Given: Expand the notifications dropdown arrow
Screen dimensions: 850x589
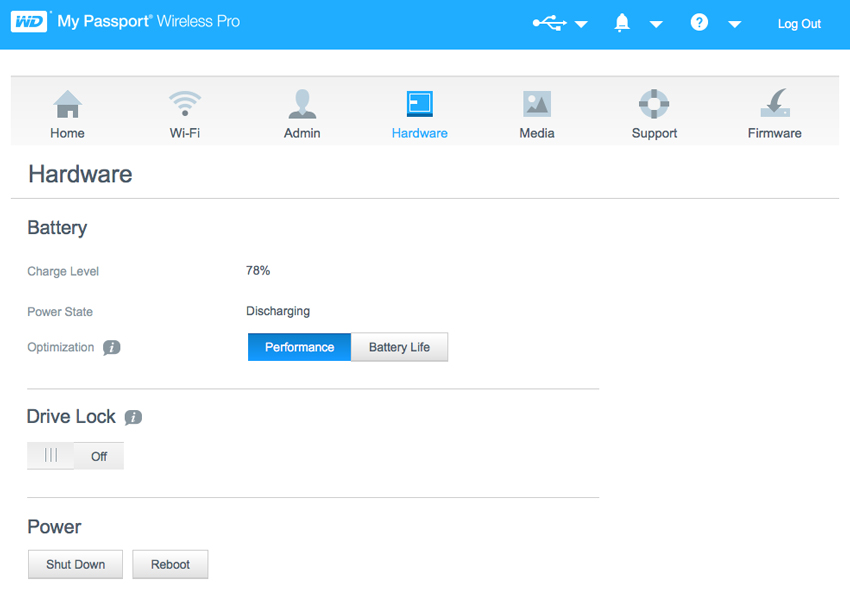Looking at the screenshot, I should (656, 24).
